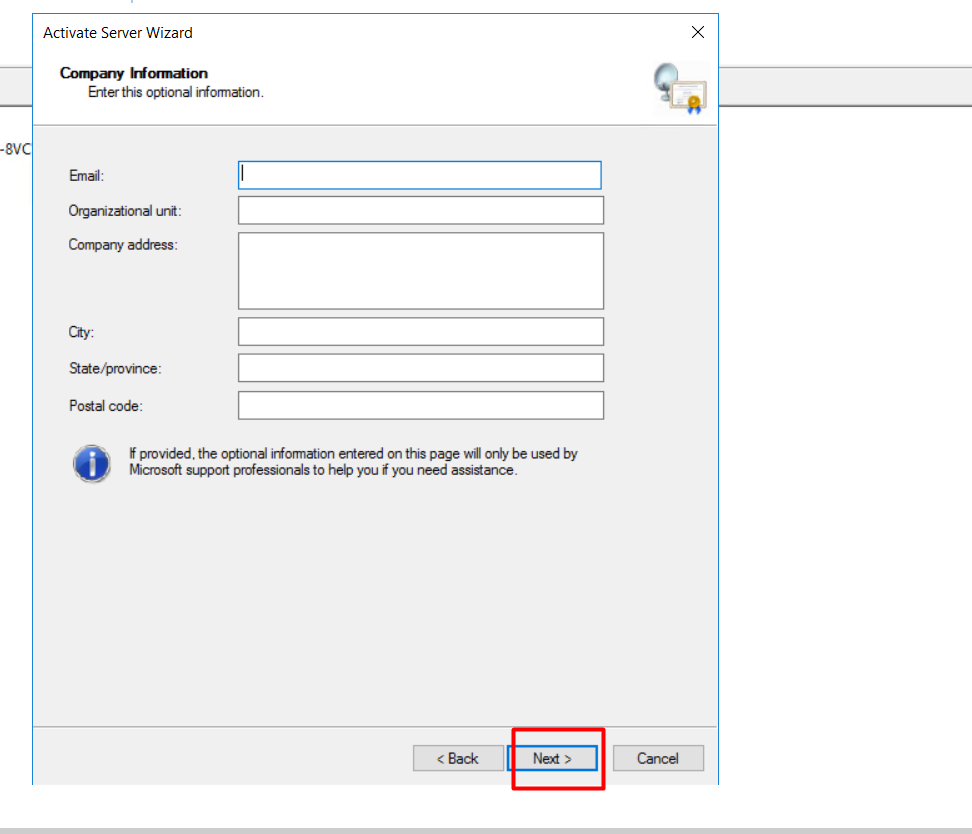Proceed with the Next > button
The width and height of the screenshot is (972, 834).
[x=552, y=758]
